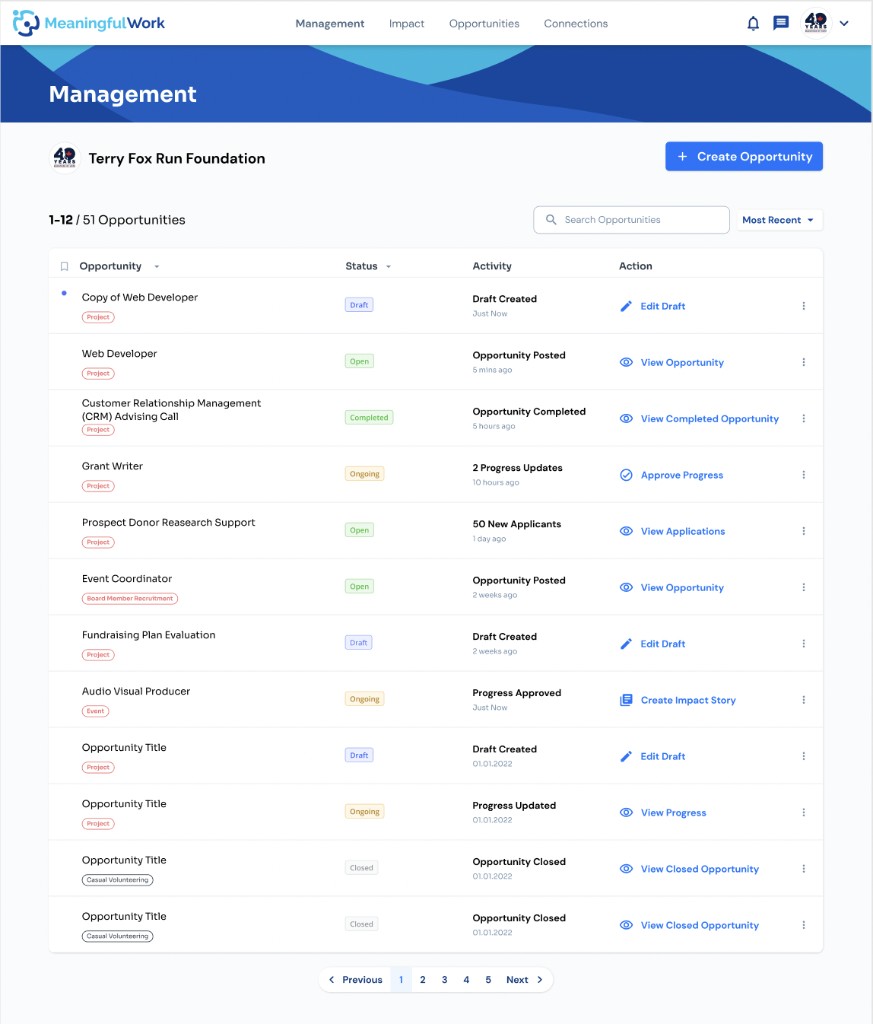Click View Opportunity for Event Coordinator

(671, 587)
